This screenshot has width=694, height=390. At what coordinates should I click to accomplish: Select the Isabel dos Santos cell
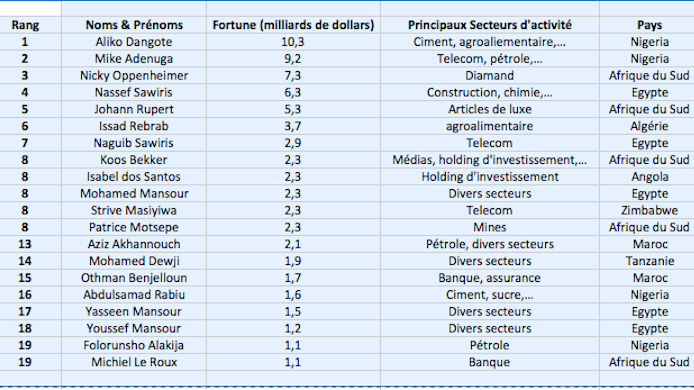tap(134, 177)
